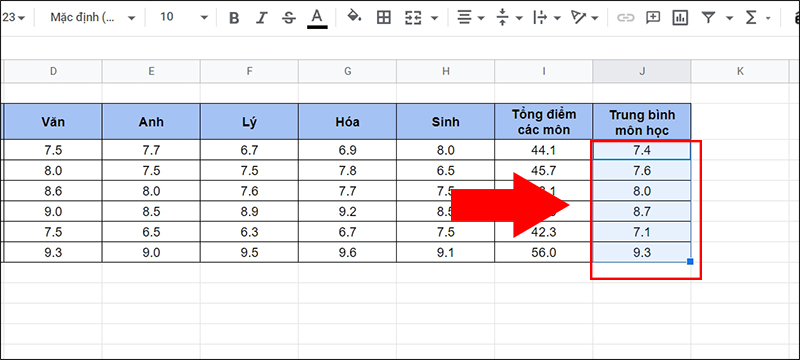Select the 7.1 average cell

642,232
